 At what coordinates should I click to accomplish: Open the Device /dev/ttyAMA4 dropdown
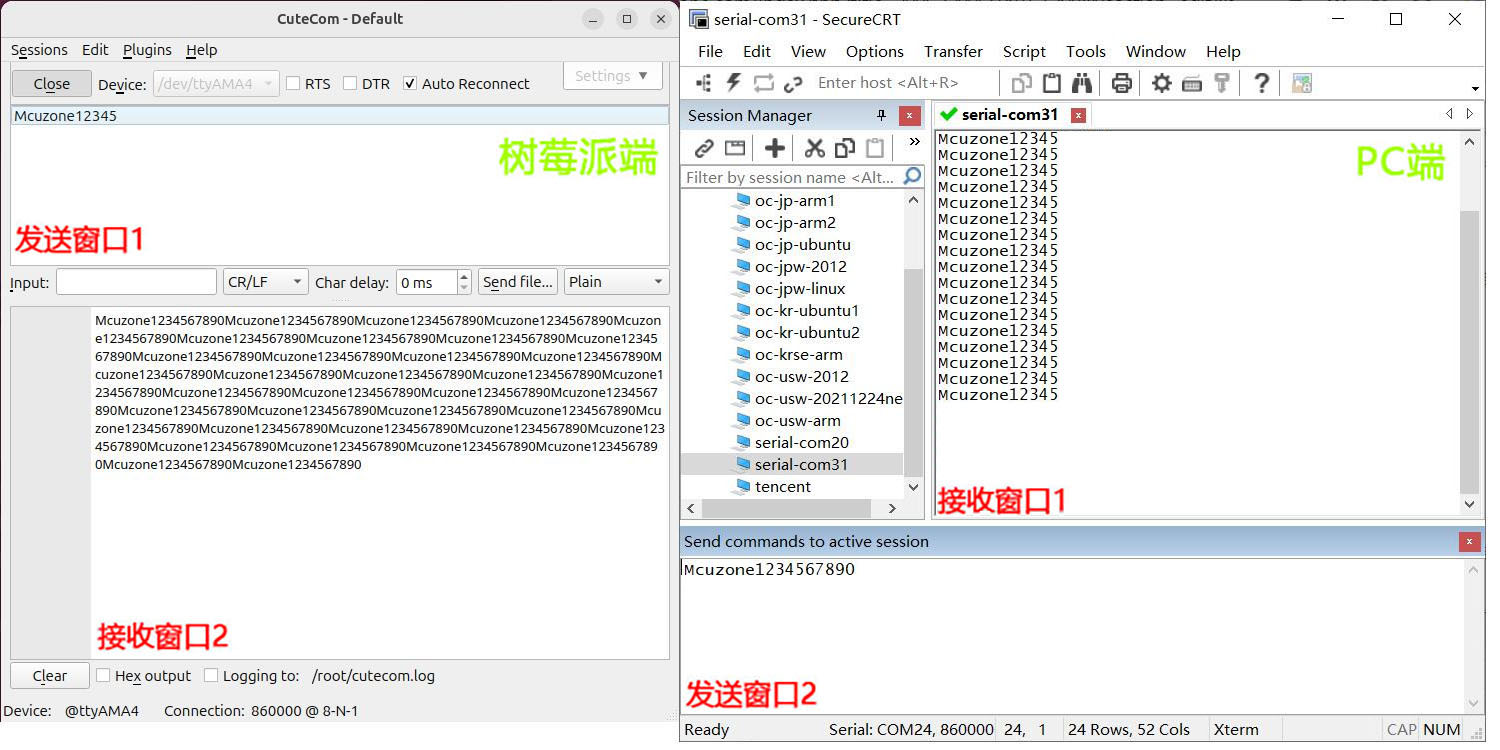[x=216, y=84]
